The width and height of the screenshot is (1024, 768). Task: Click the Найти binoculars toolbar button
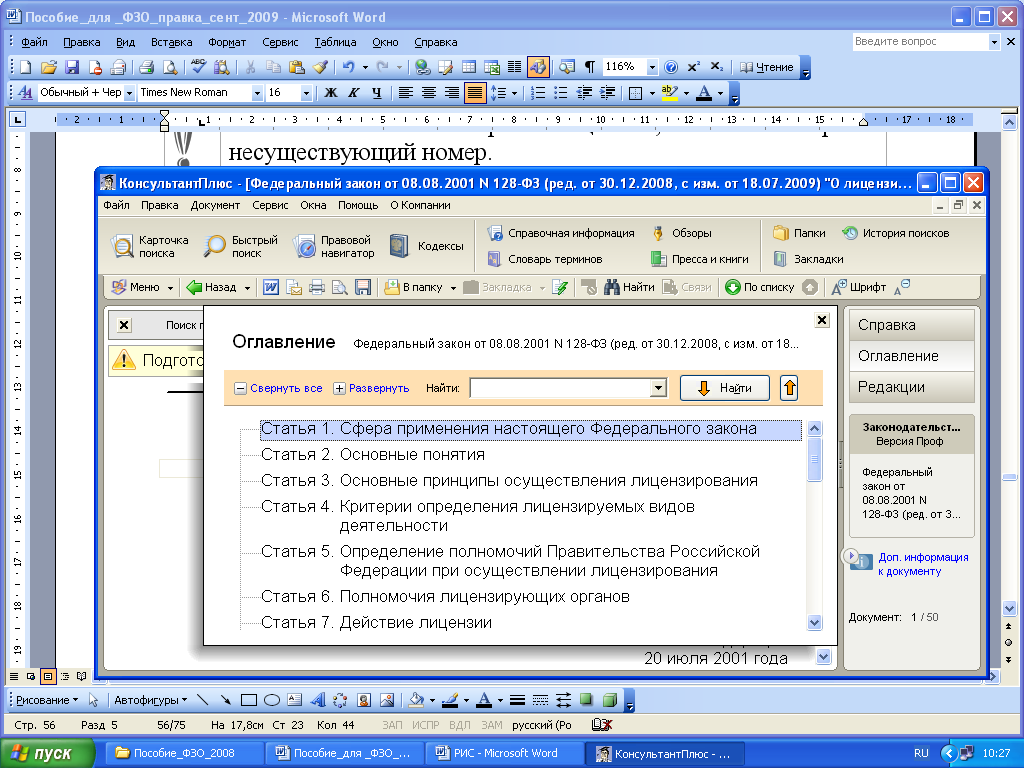click(x=629, y=287)
